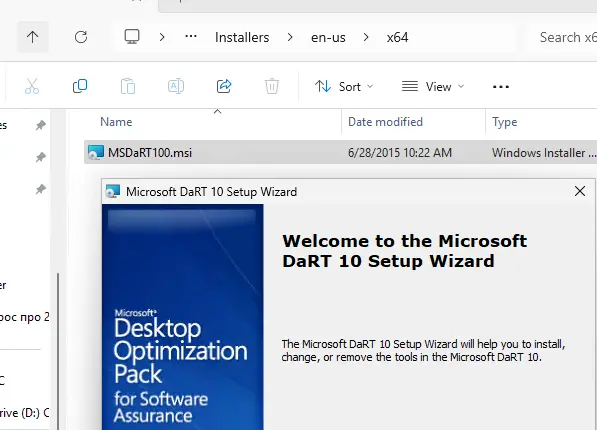
Task: Open the See more three-dot toolbar menu
Action: [x=501, y=87]
